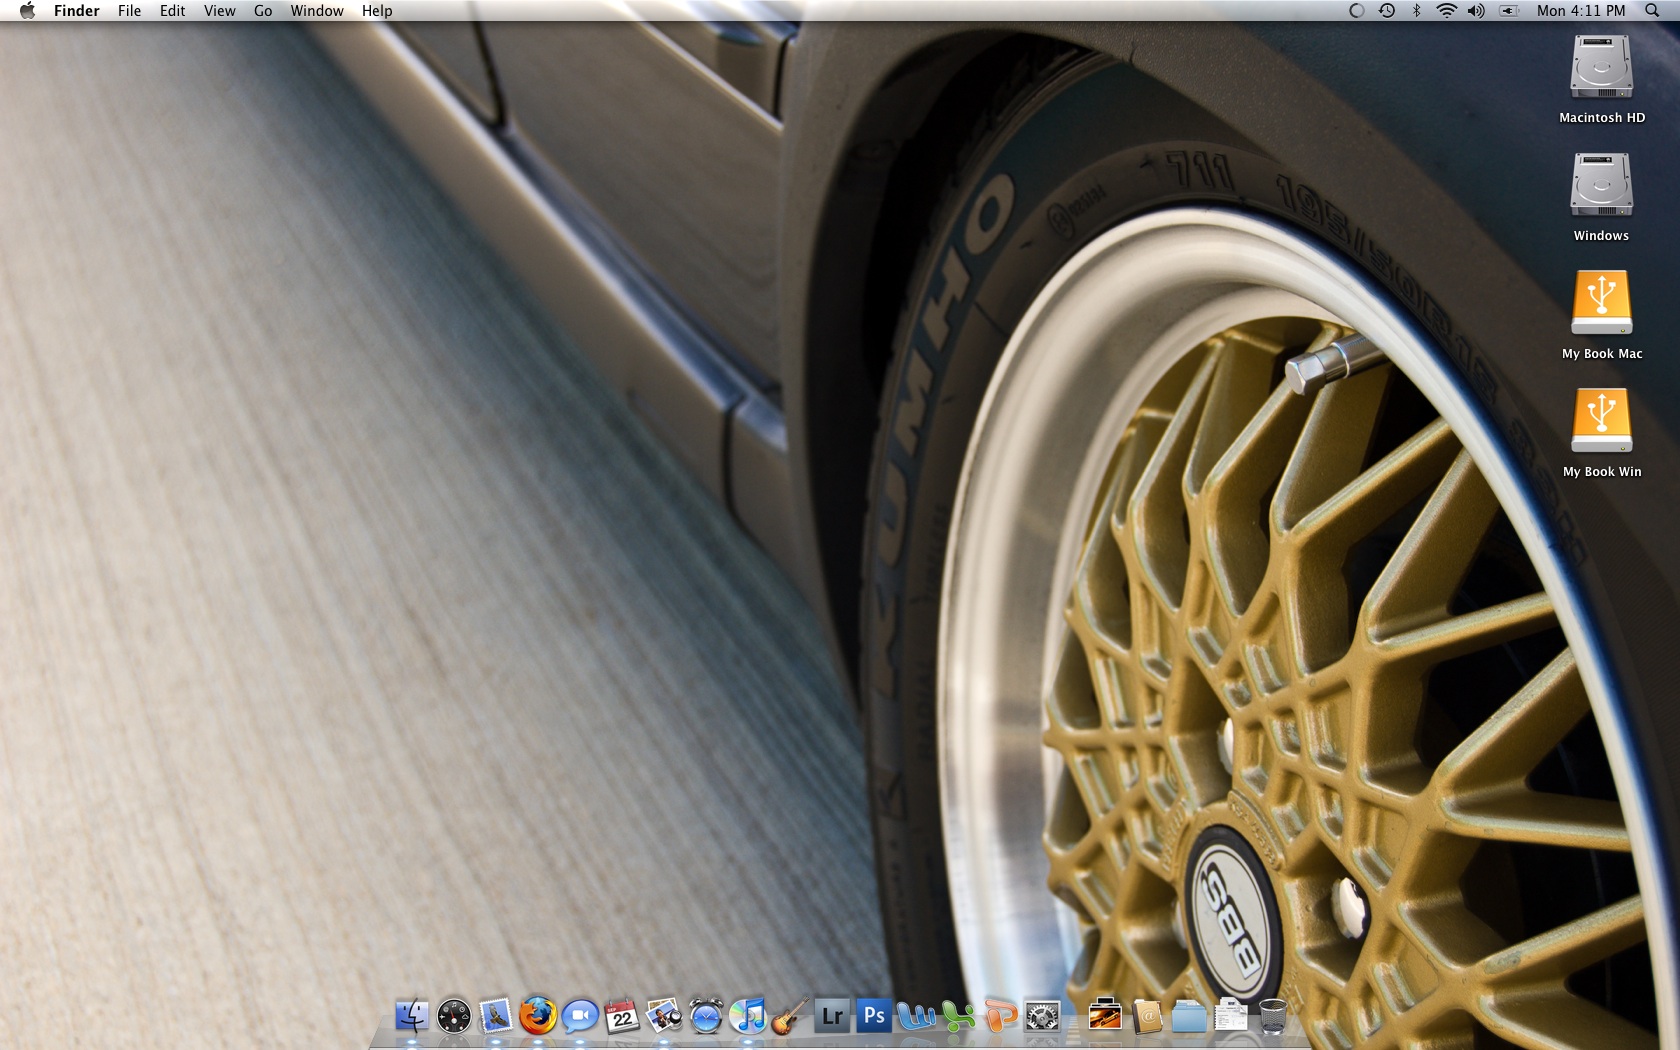
Task: Open iCal calendar in the Dock
Action: pos(622,1016)
